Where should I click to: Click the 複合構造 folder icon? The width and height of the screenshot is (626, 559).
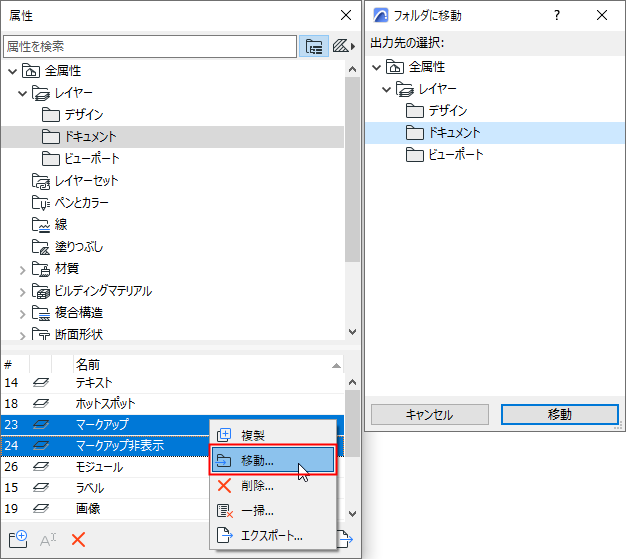pyautogui.click(x=41, y=313)
